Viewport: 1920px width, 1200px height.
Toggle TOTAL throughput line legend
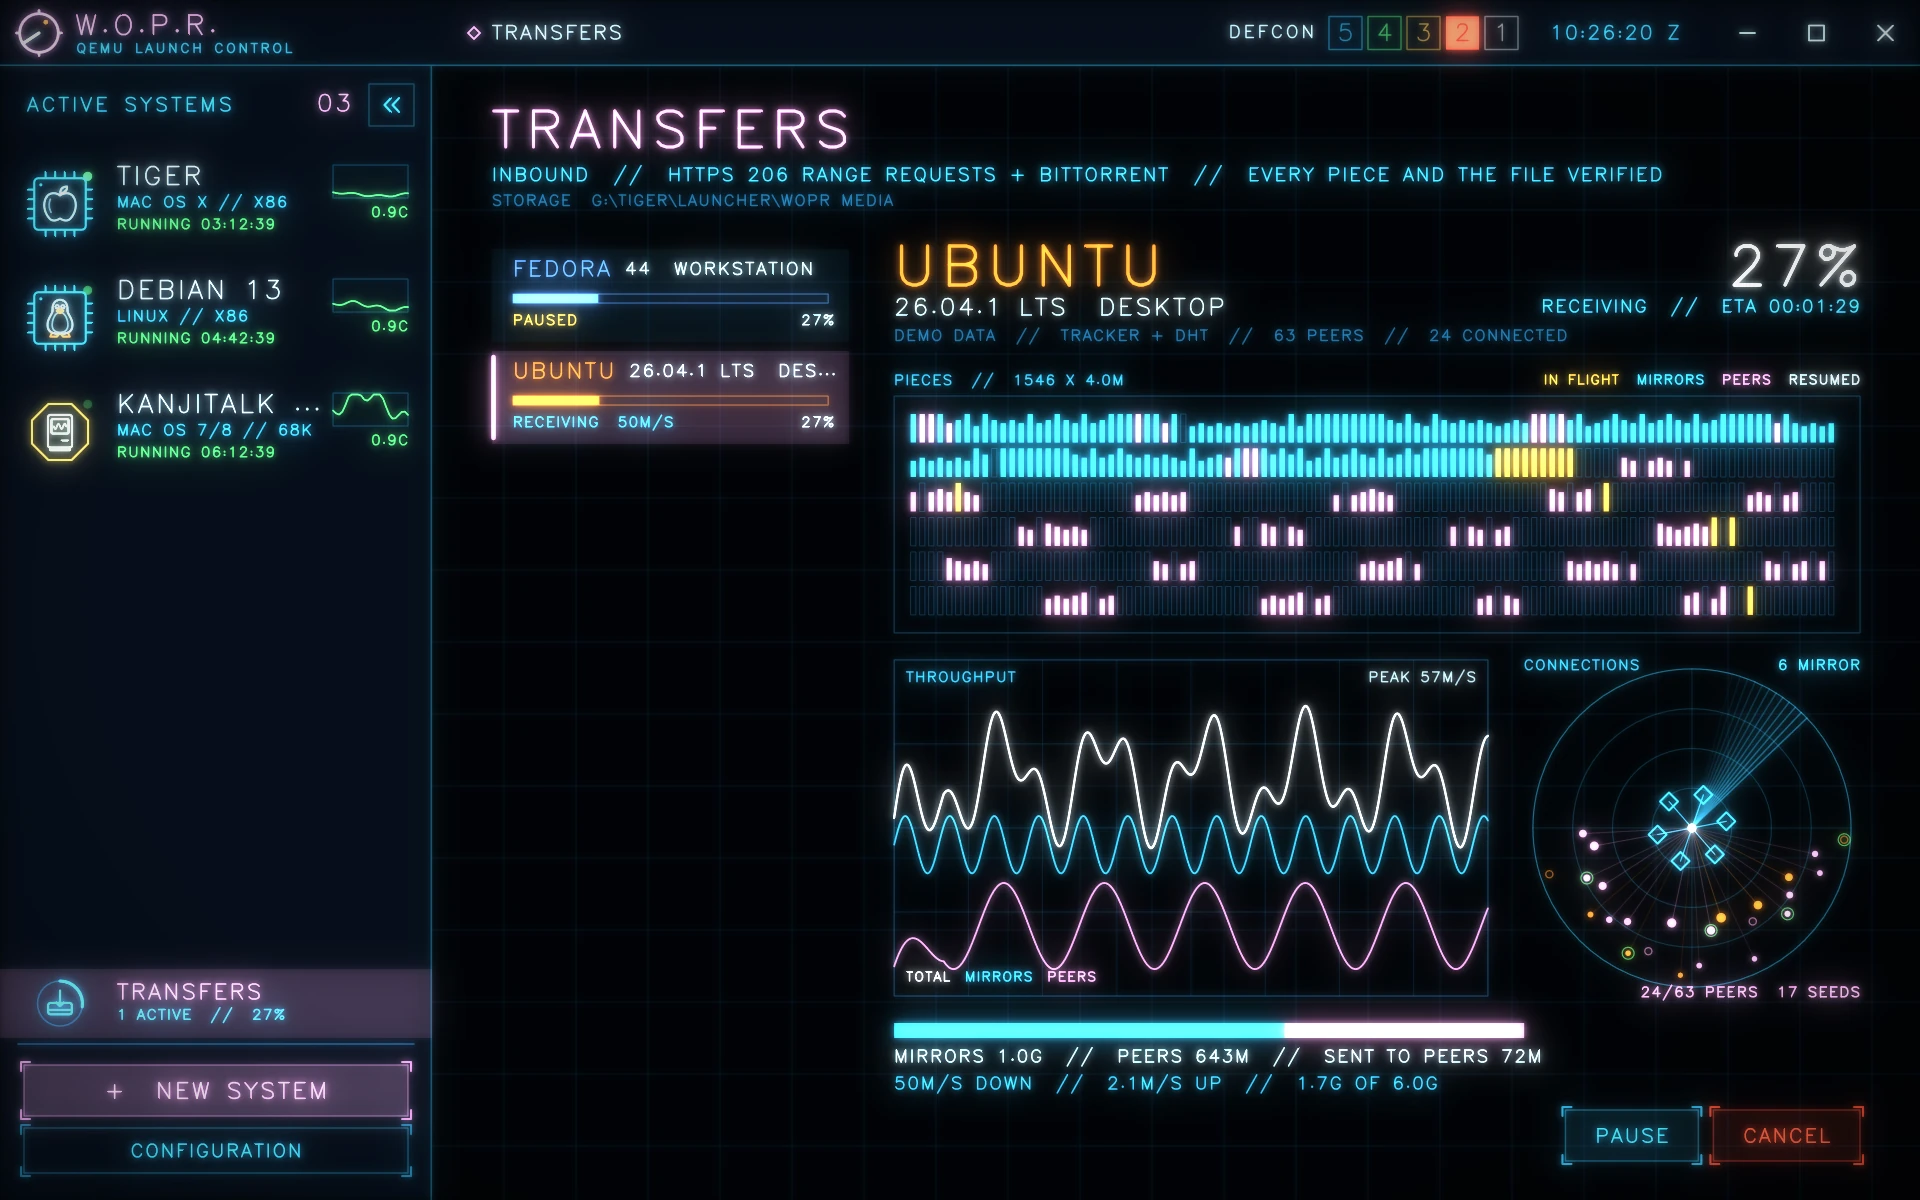pos(928,977)
